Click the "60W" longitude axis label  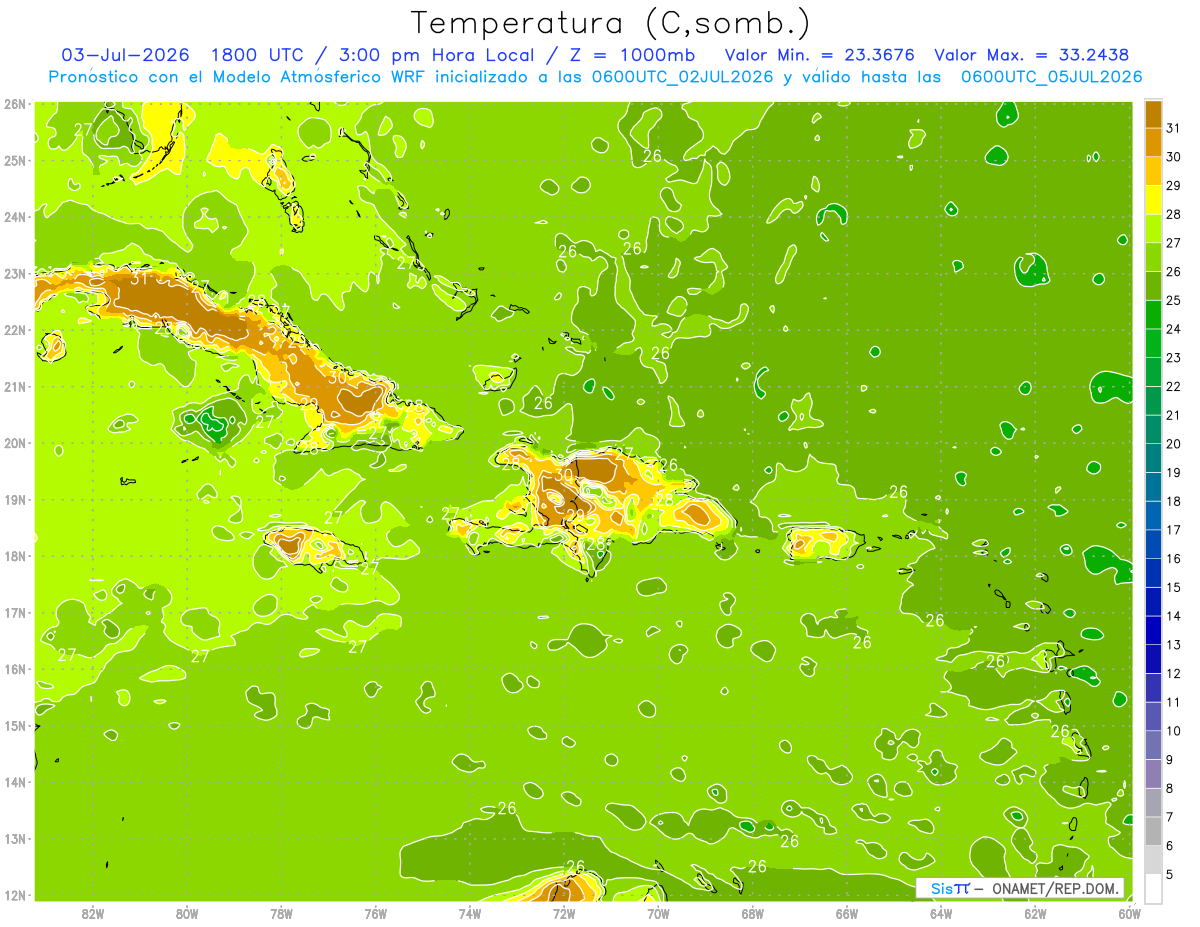(1130, 913)
